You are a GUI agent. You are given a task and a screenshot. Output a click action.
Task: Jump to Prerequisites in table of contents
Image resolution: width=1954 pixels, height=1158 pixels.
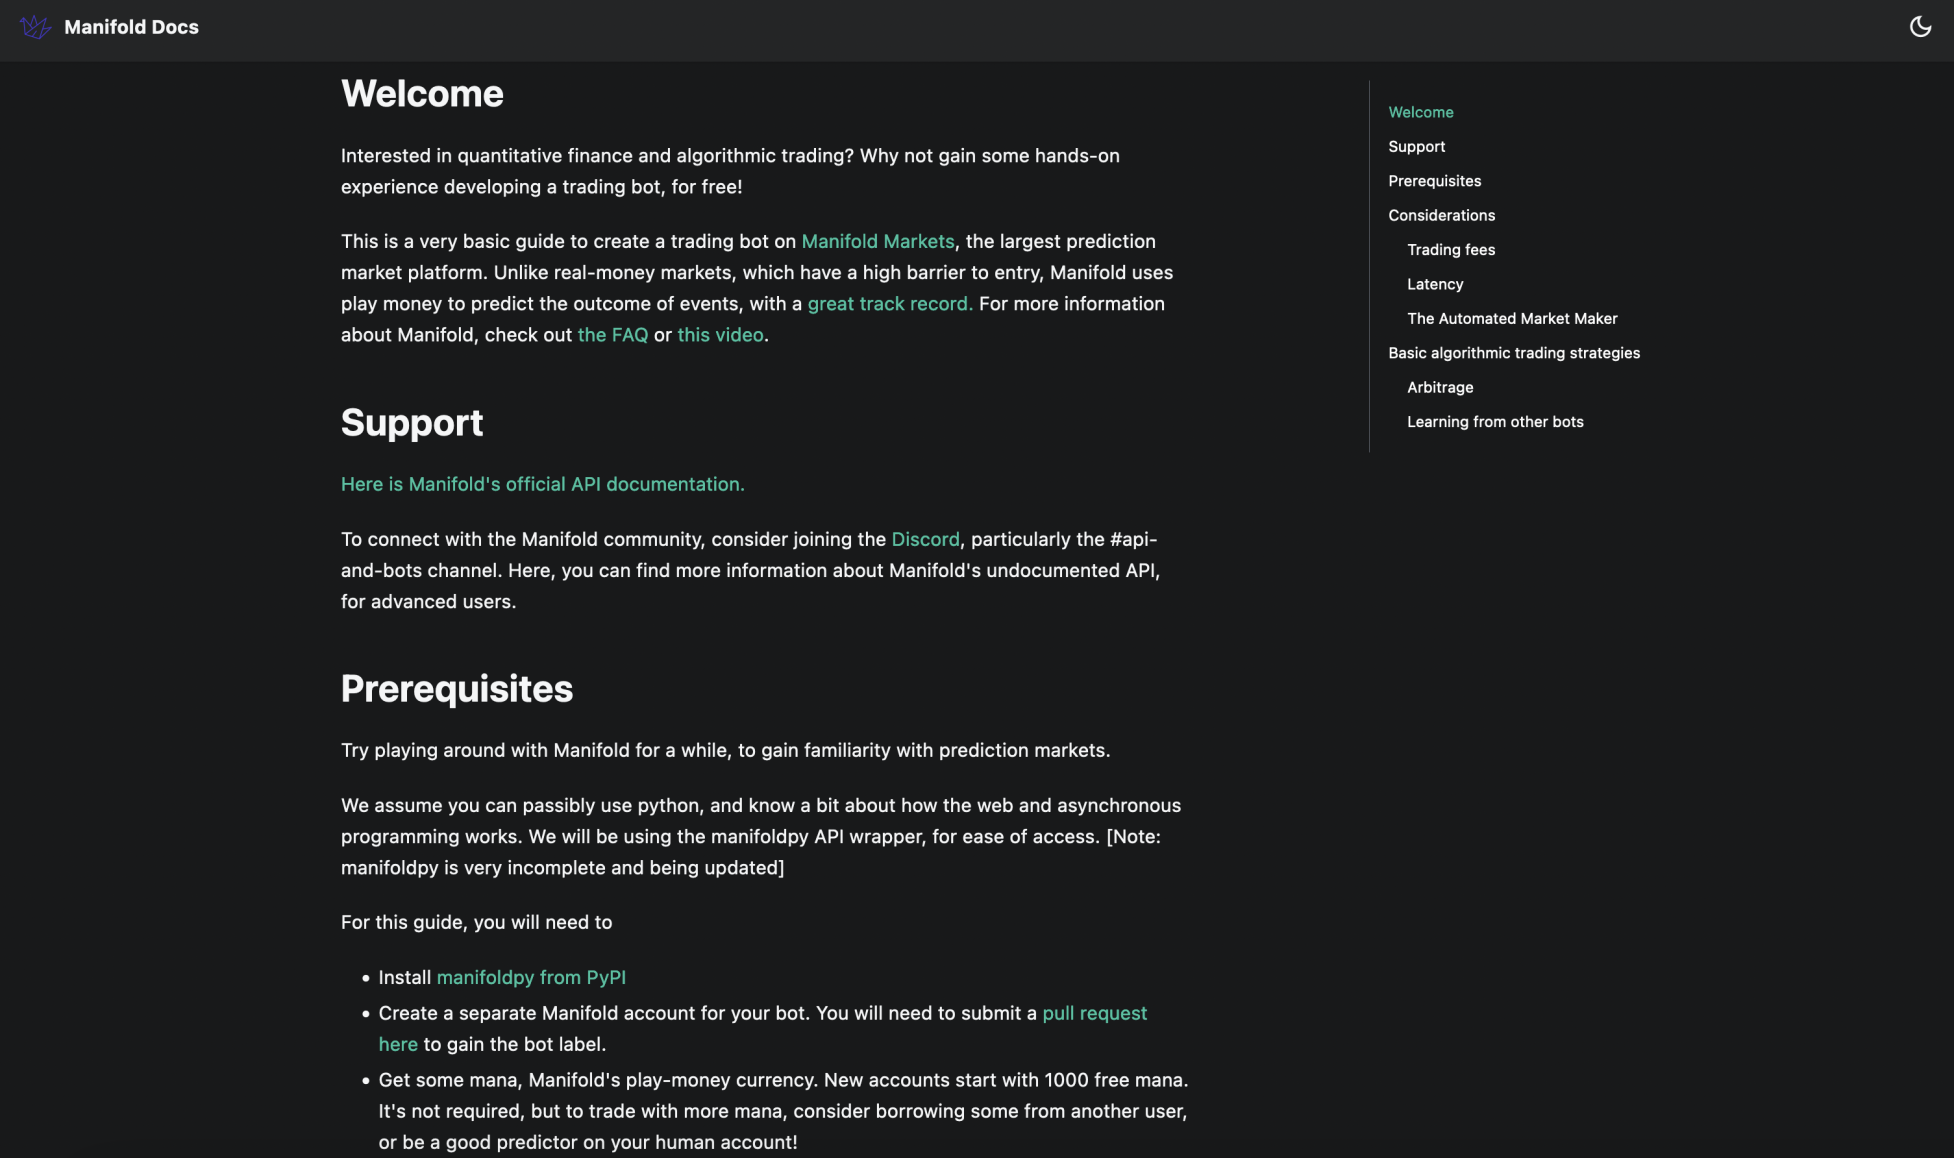1434,181
